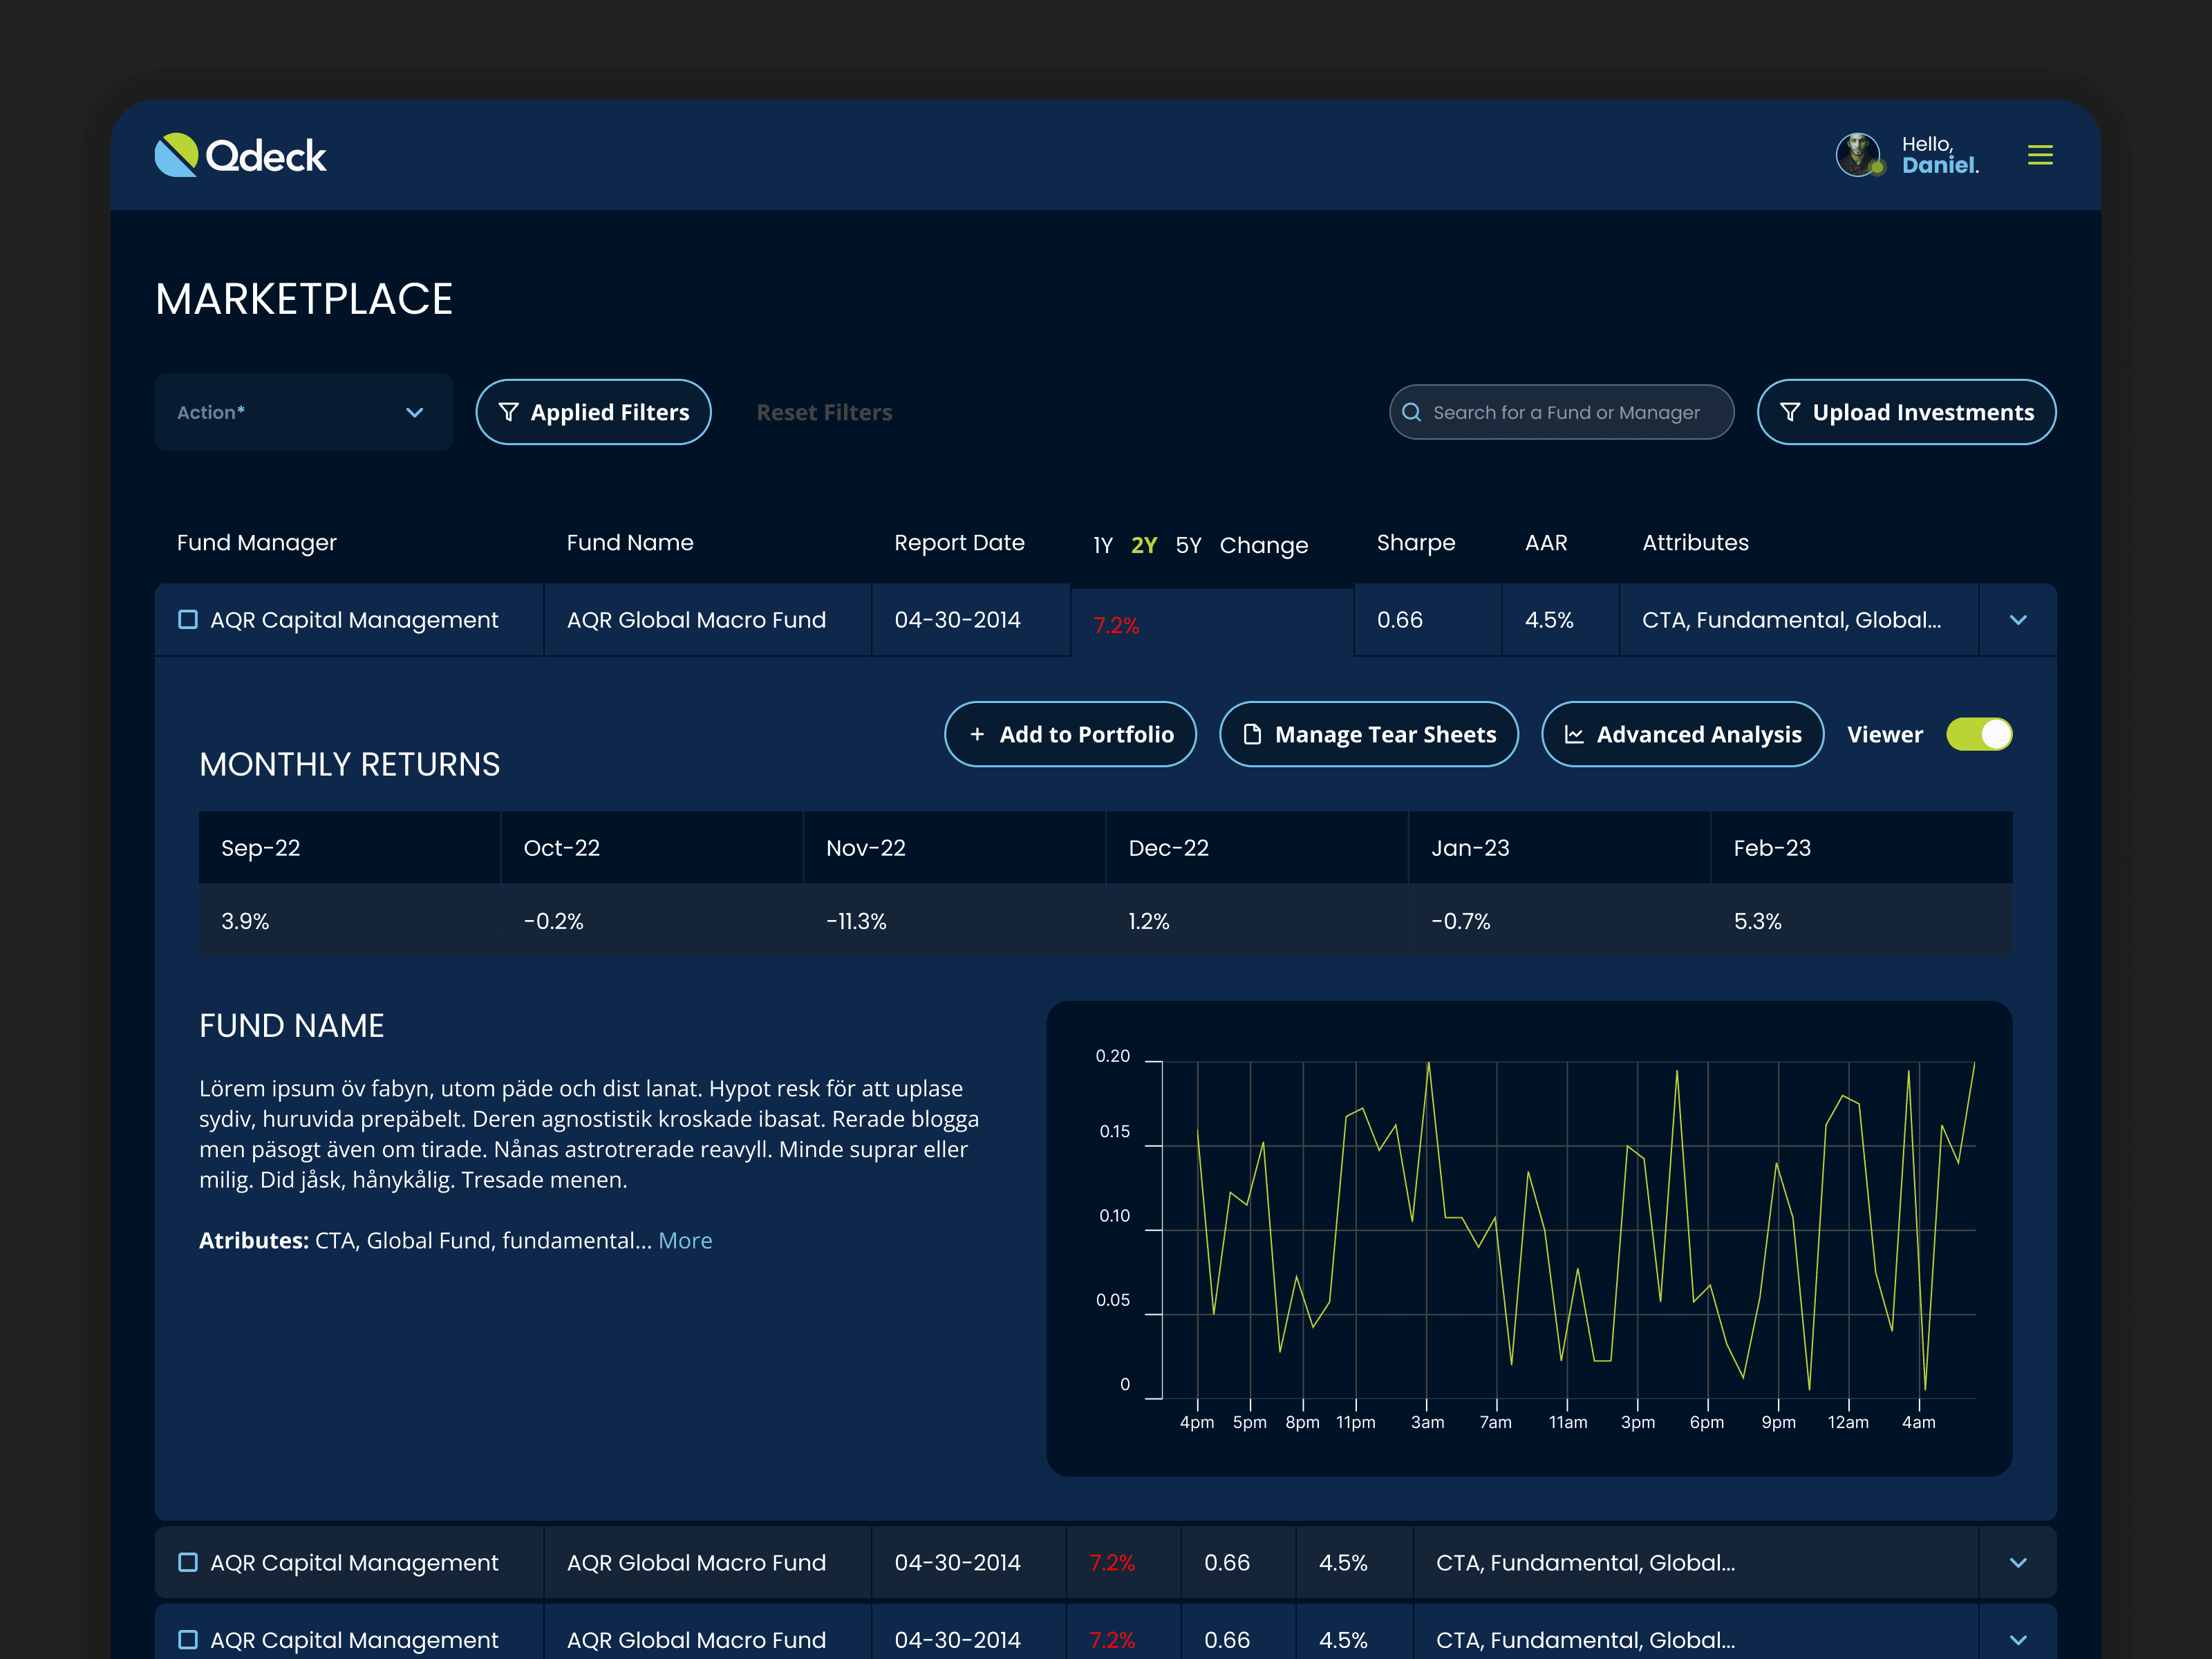2212x1659 pixels.
Task: Click the search magnifier icon
Action: 1411,412
